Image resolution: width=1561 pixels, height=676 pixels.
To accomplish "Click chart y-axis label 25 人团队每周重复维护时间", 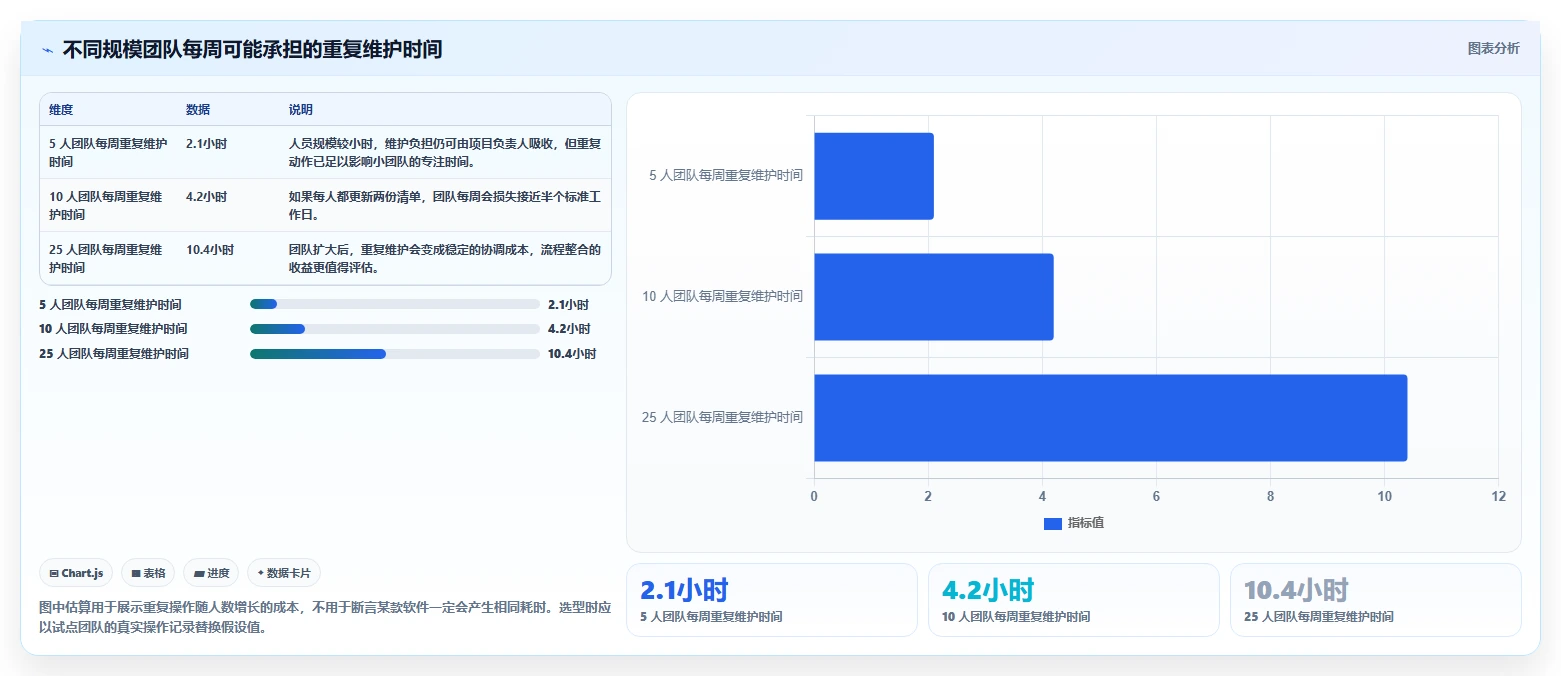I will (x=722, y=418).
